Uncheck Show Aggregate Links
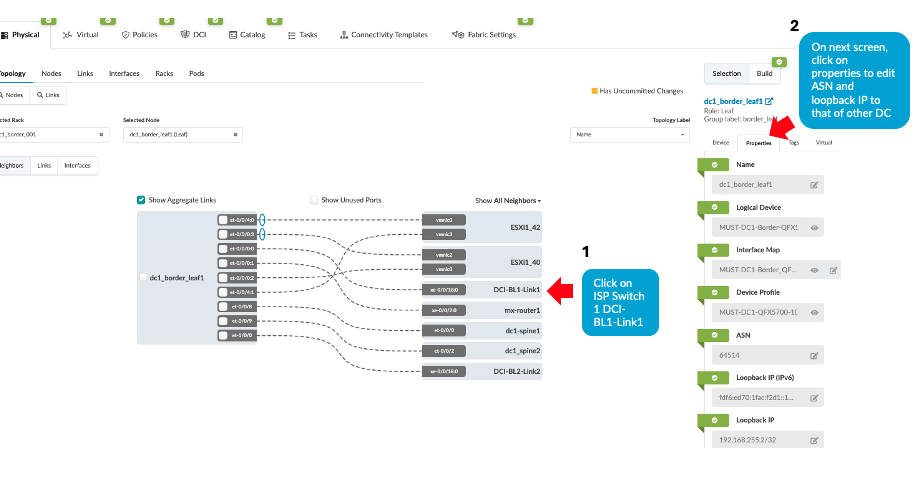919x479 pixels. click(x=141, y=200)
